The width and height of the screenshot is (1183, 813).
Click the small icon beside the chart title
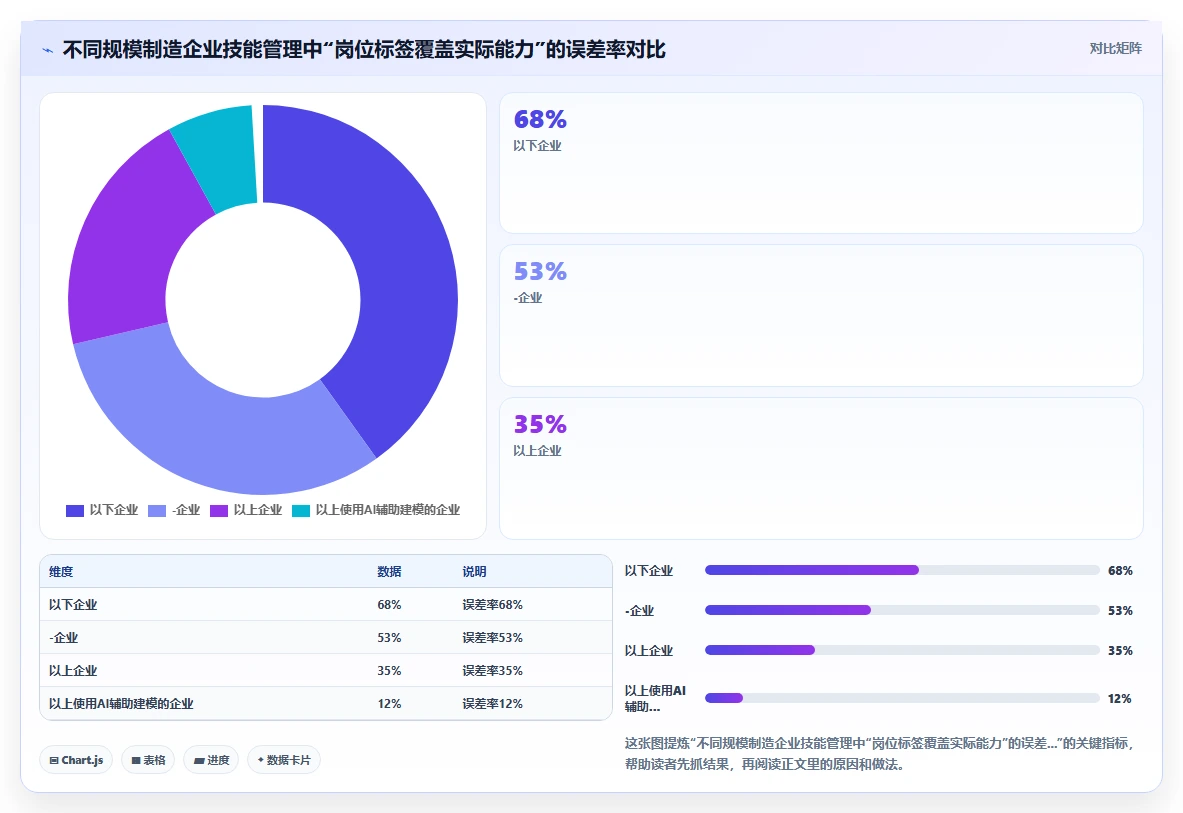[x=48, y=51]
